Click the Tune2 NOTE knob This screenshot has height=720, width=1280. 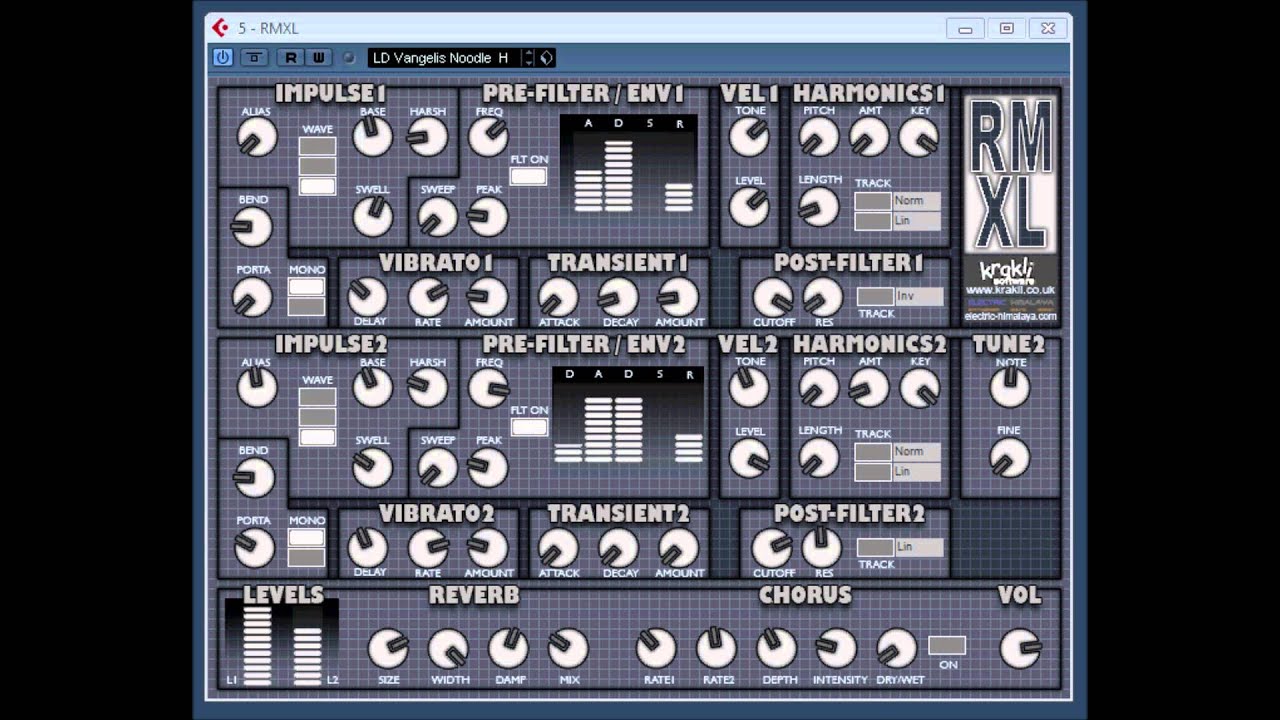pos(1009,387)
